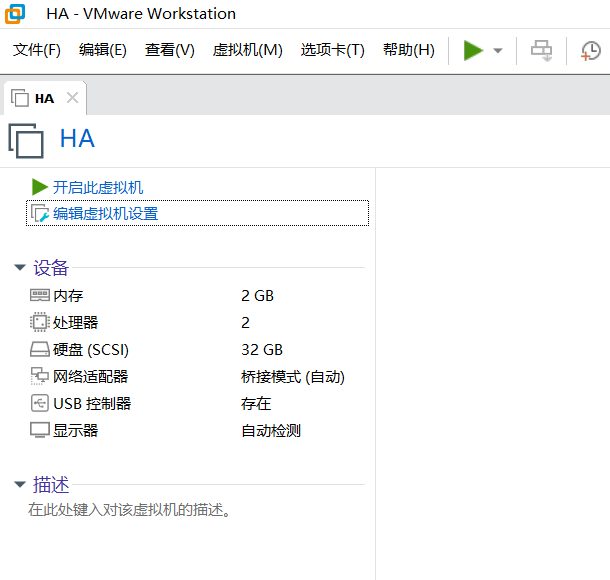This screenshot has width=610, height=580.
Task: Click the processor count value 2
Action: tap(245, 322)
